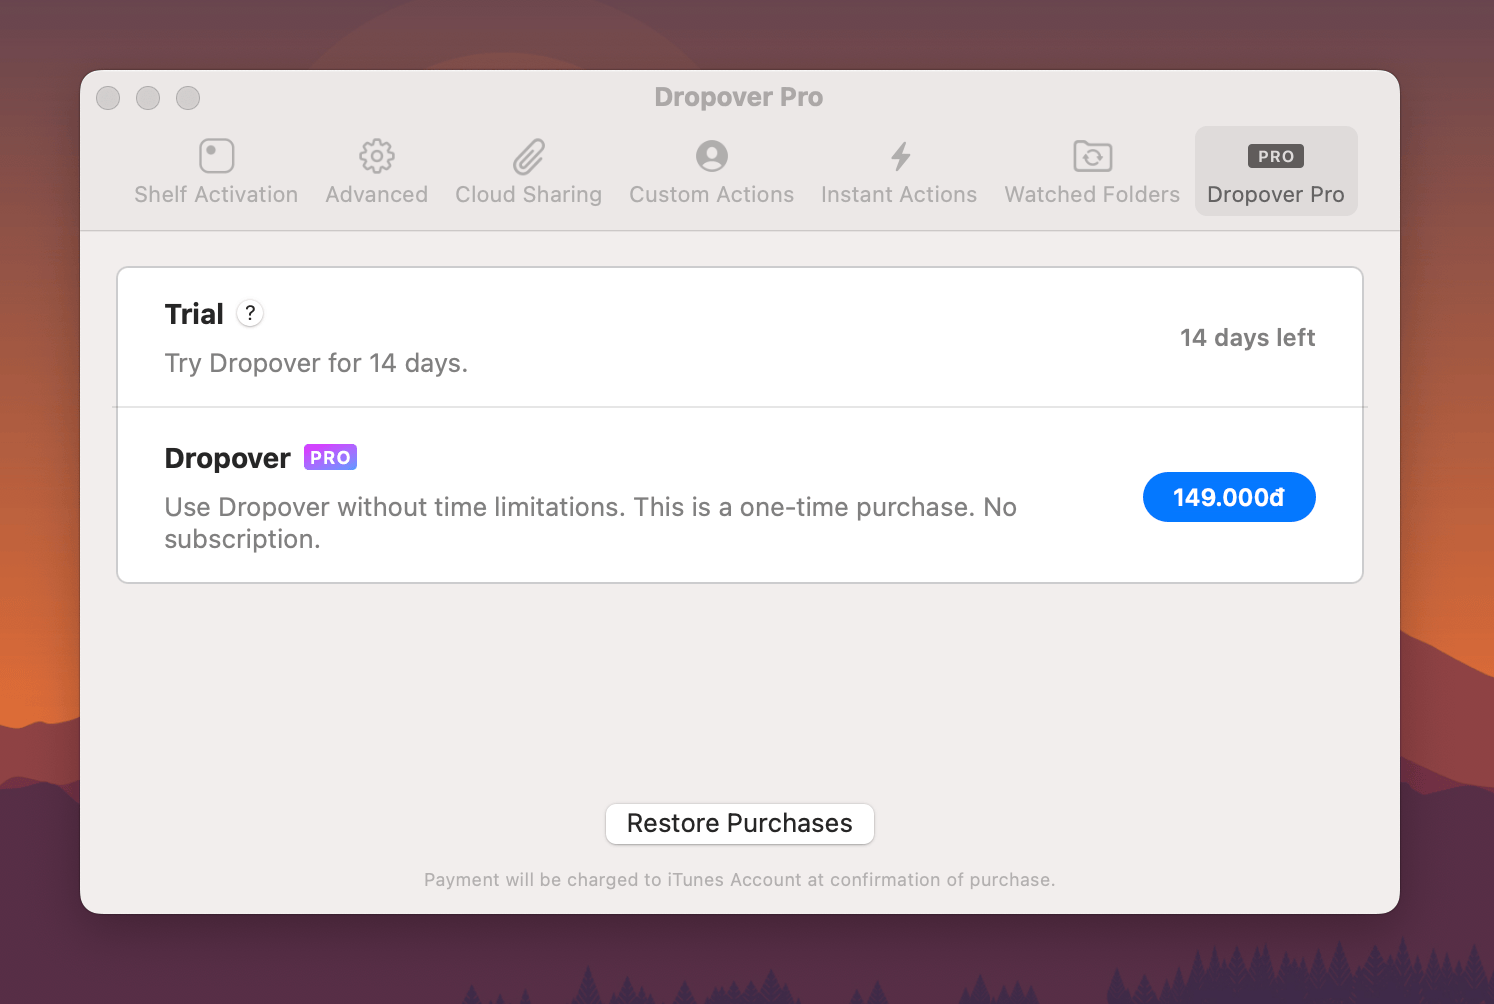Image resolution: width=1494 pixels, height=1004 pixels.
Task: Select the Custom Actions tab
Action: pyautogui.click(x=711, y=172)
